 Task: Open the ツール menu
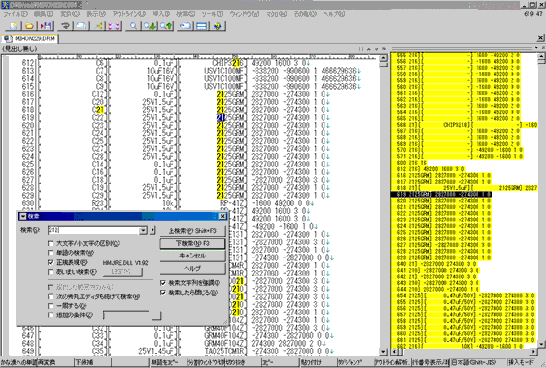pyautogui.click(x=212, y=14)
